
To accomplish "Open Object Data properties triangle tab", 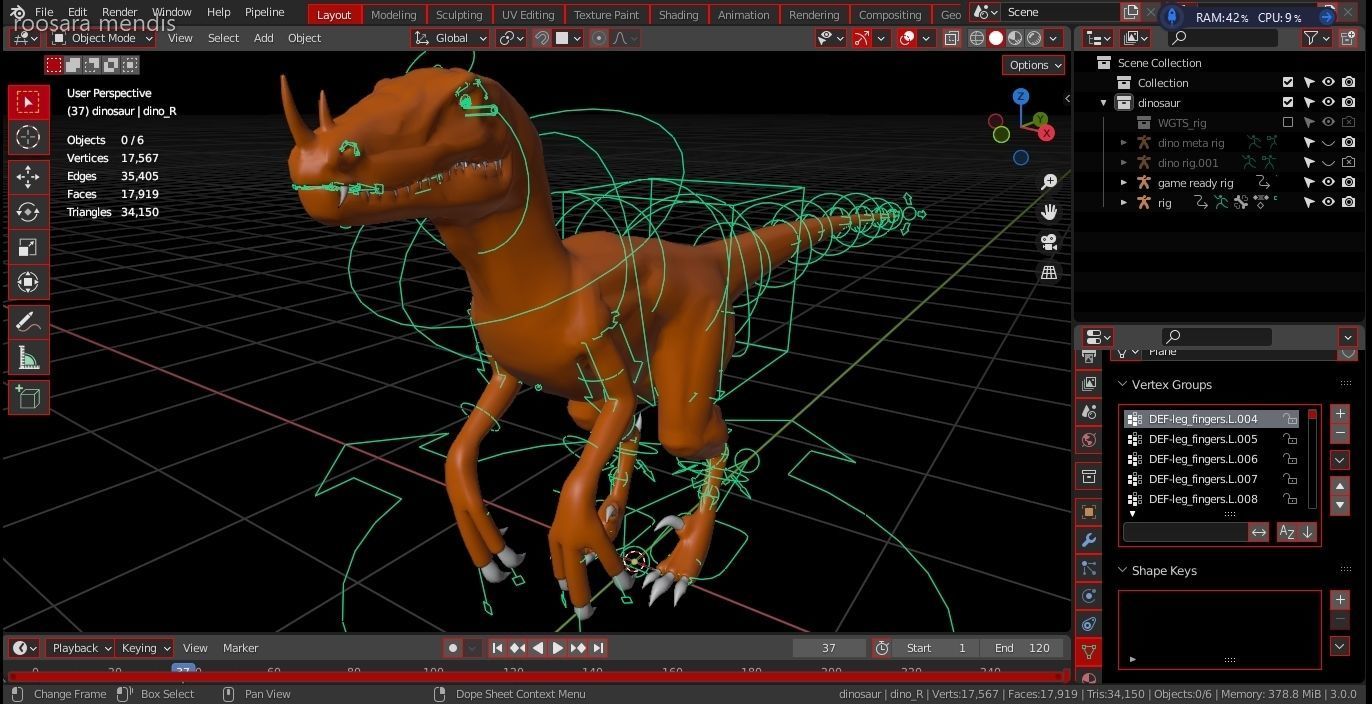I will tap(1089, 652).
